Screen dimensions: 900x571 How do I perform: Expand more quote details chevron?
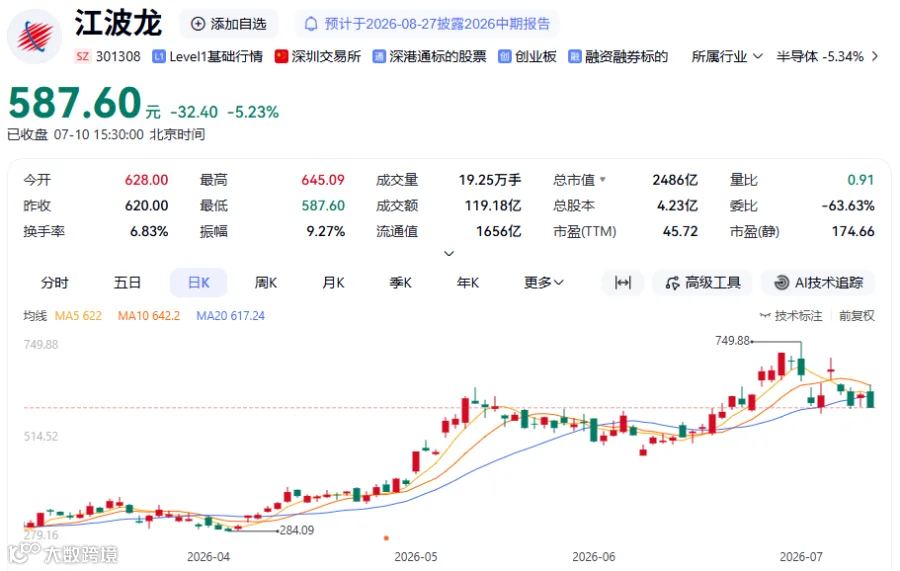pyautogui.click(x=449, y=254)
